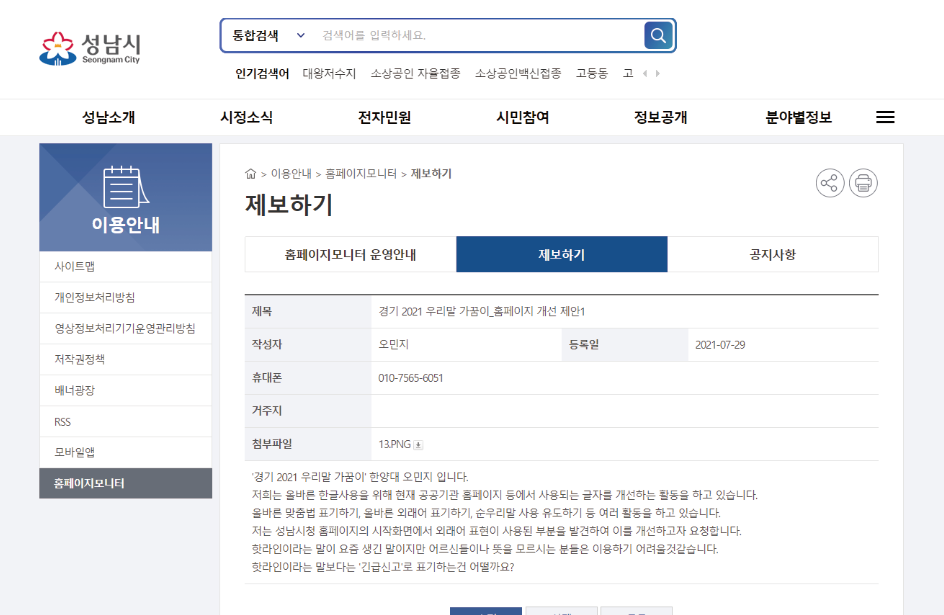The height and width of the screenshot is (615, 944).
Task: Open the 성남소개 main menu
Action: [108, 117]
